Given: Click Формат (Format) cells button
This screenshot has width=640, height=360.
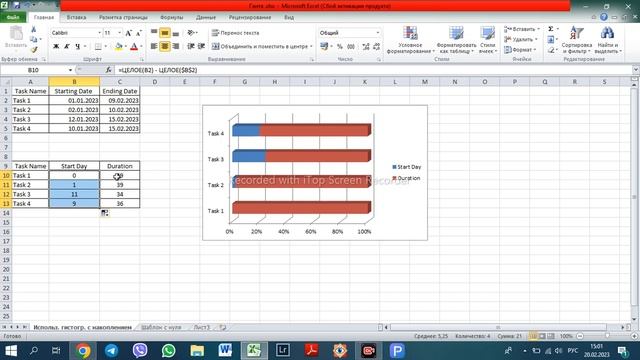Looking at the screenshot, I should 519,50.
